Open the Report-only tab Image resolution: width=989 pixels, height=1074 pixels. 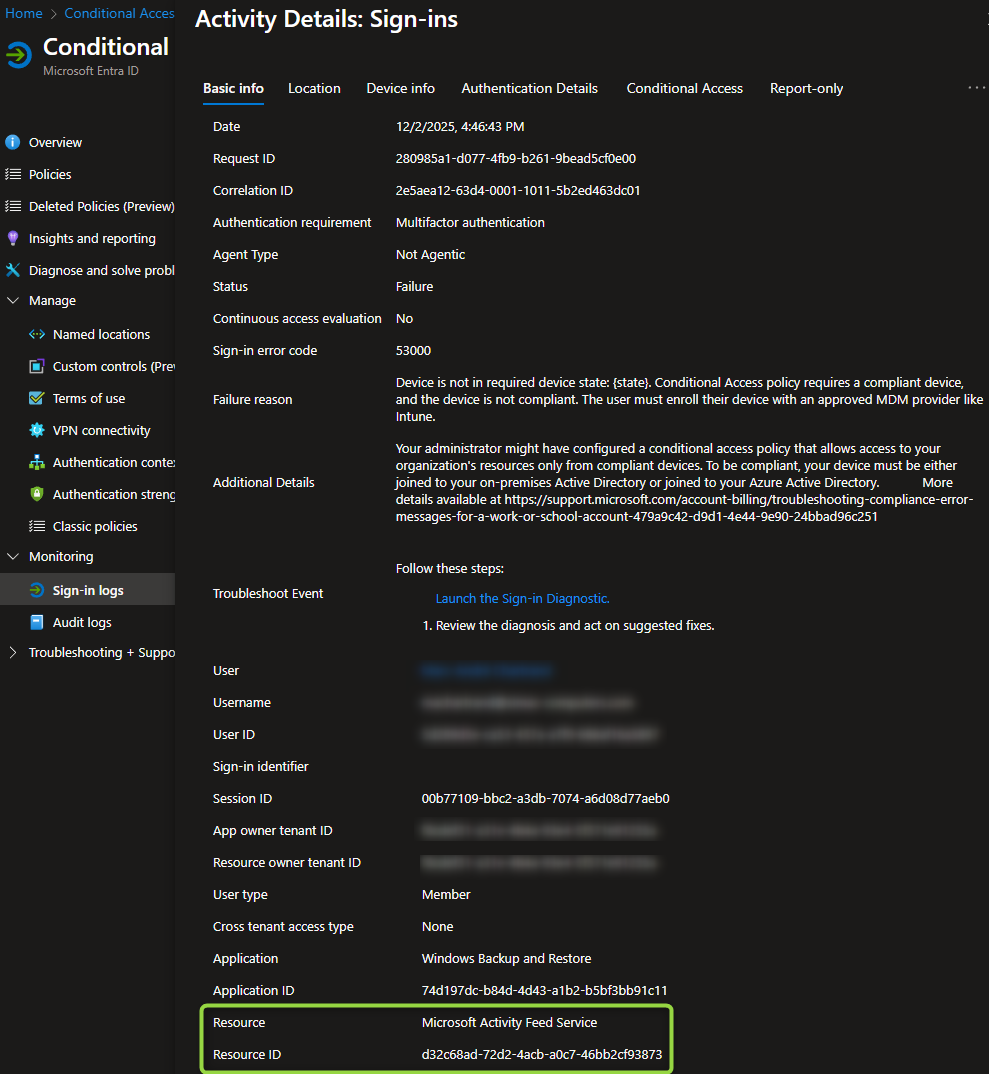[x=806, y=88]
